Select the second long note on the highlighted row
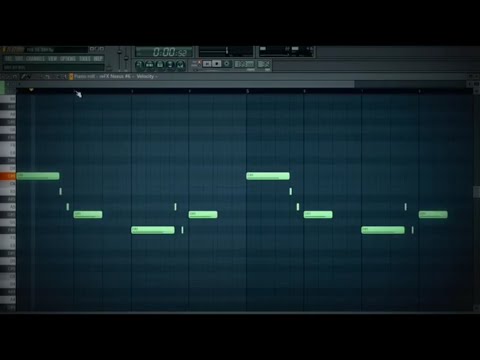 [268, 176]
